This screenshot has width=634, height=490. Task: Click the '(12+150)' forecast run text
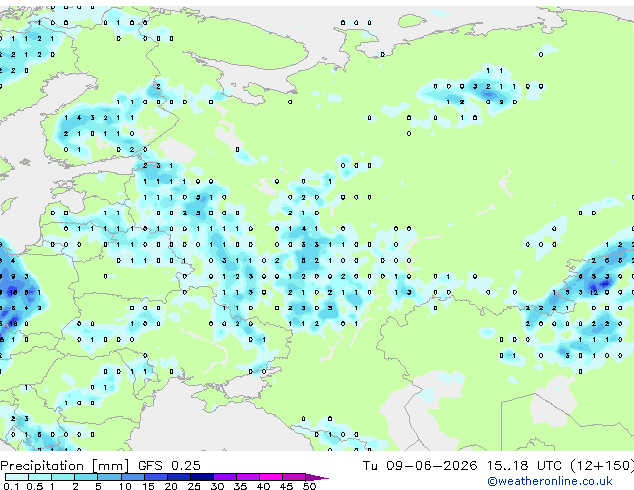click(x=602, y=466)
